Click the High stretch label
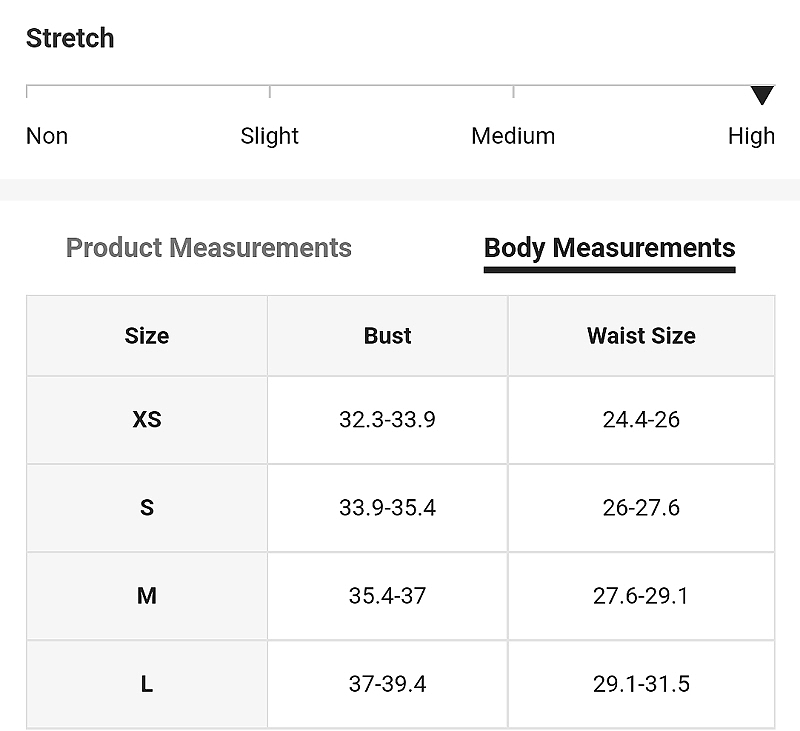The image size is (800, 731). click(751, 136)
